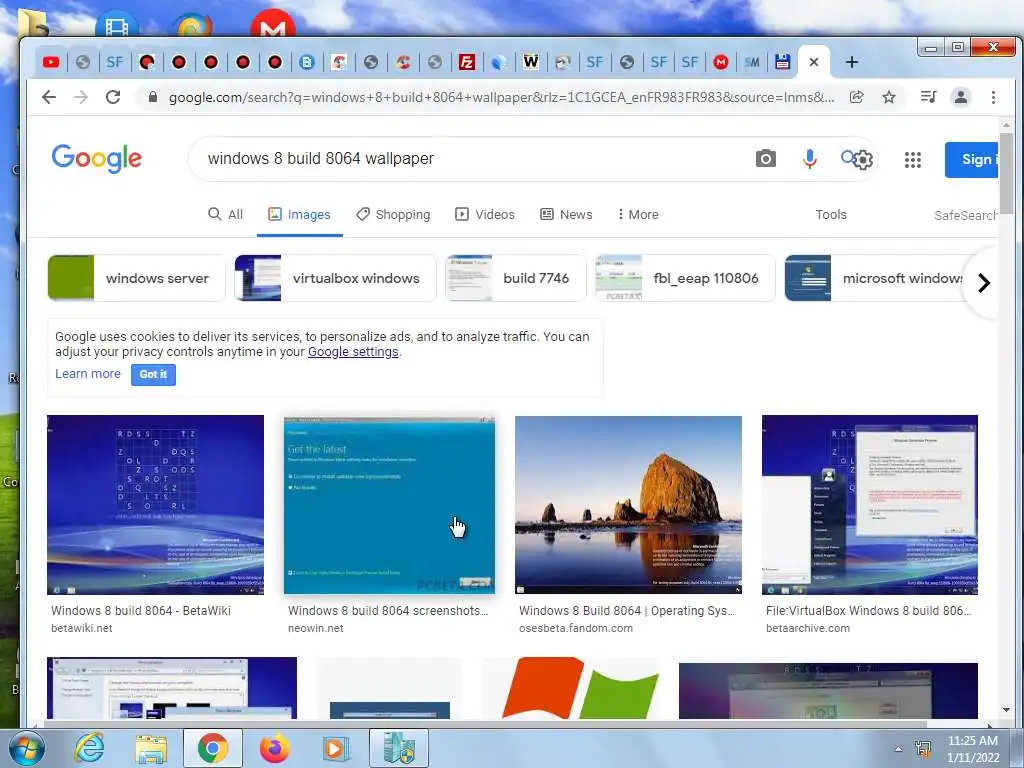Click the address bar URL
Screen dimensions: 1024x768
coord(501,97)
